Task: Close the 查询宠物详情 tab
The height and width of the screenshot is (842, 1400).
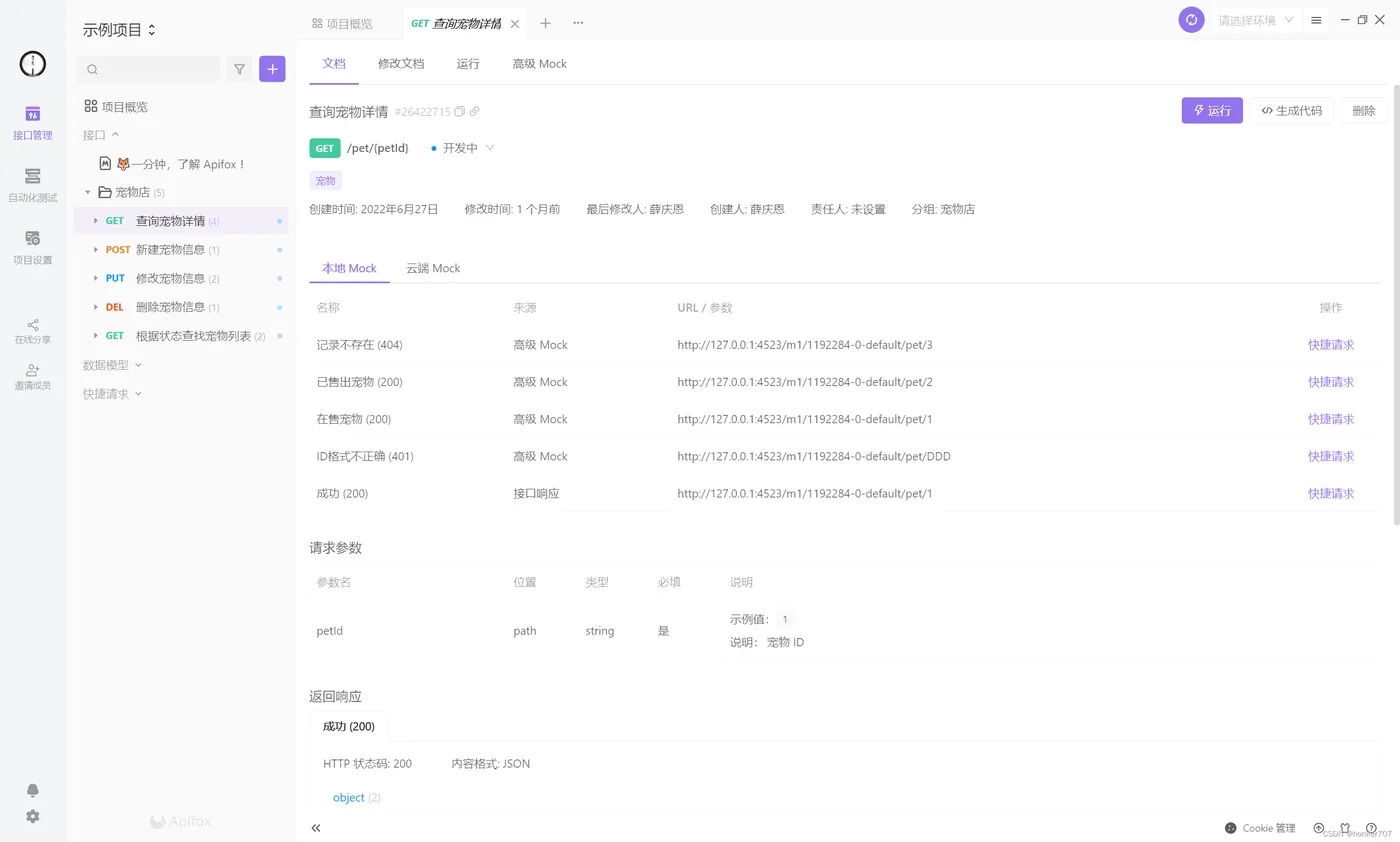Action: [515, 23]
